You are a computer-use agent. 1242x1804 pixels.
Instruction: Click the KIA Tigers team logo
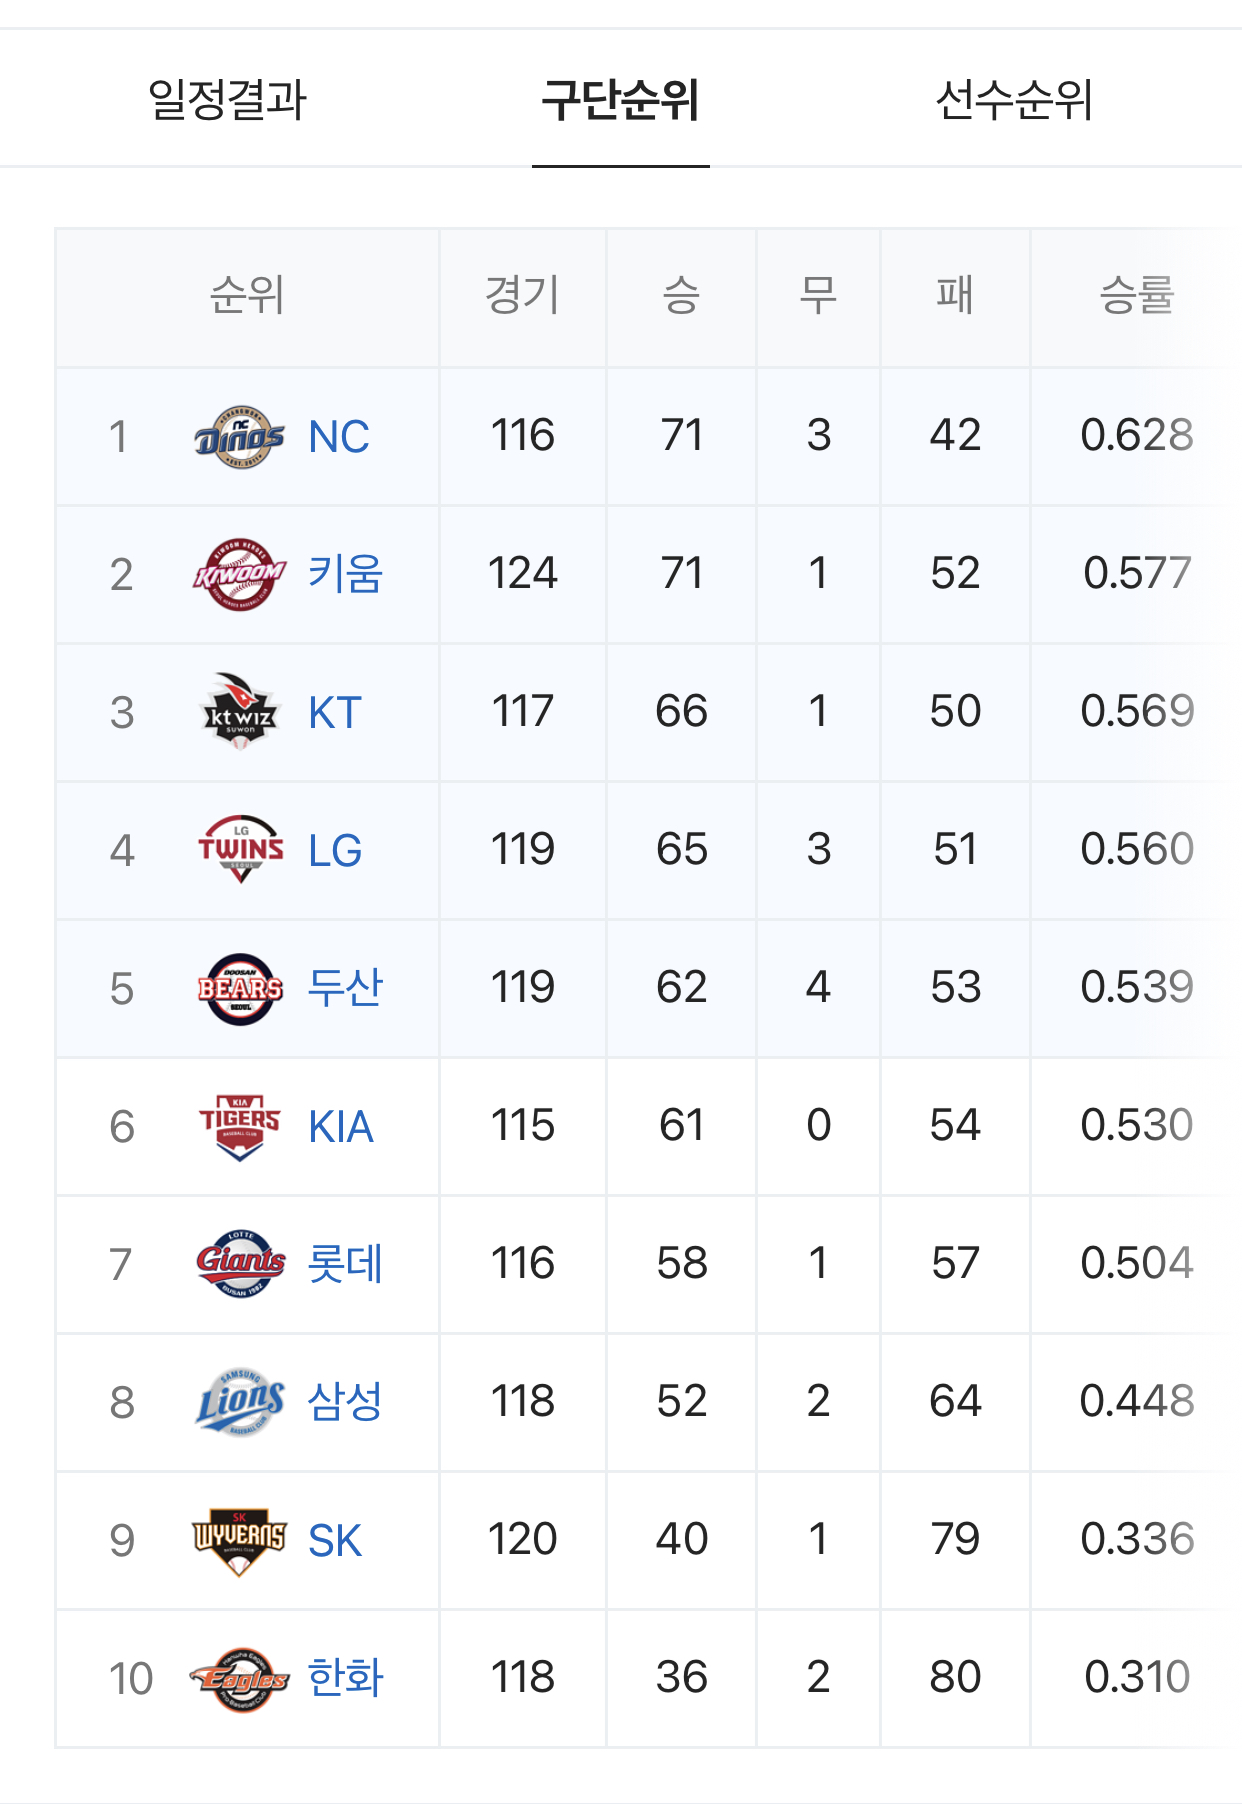tap(240, 1126)
